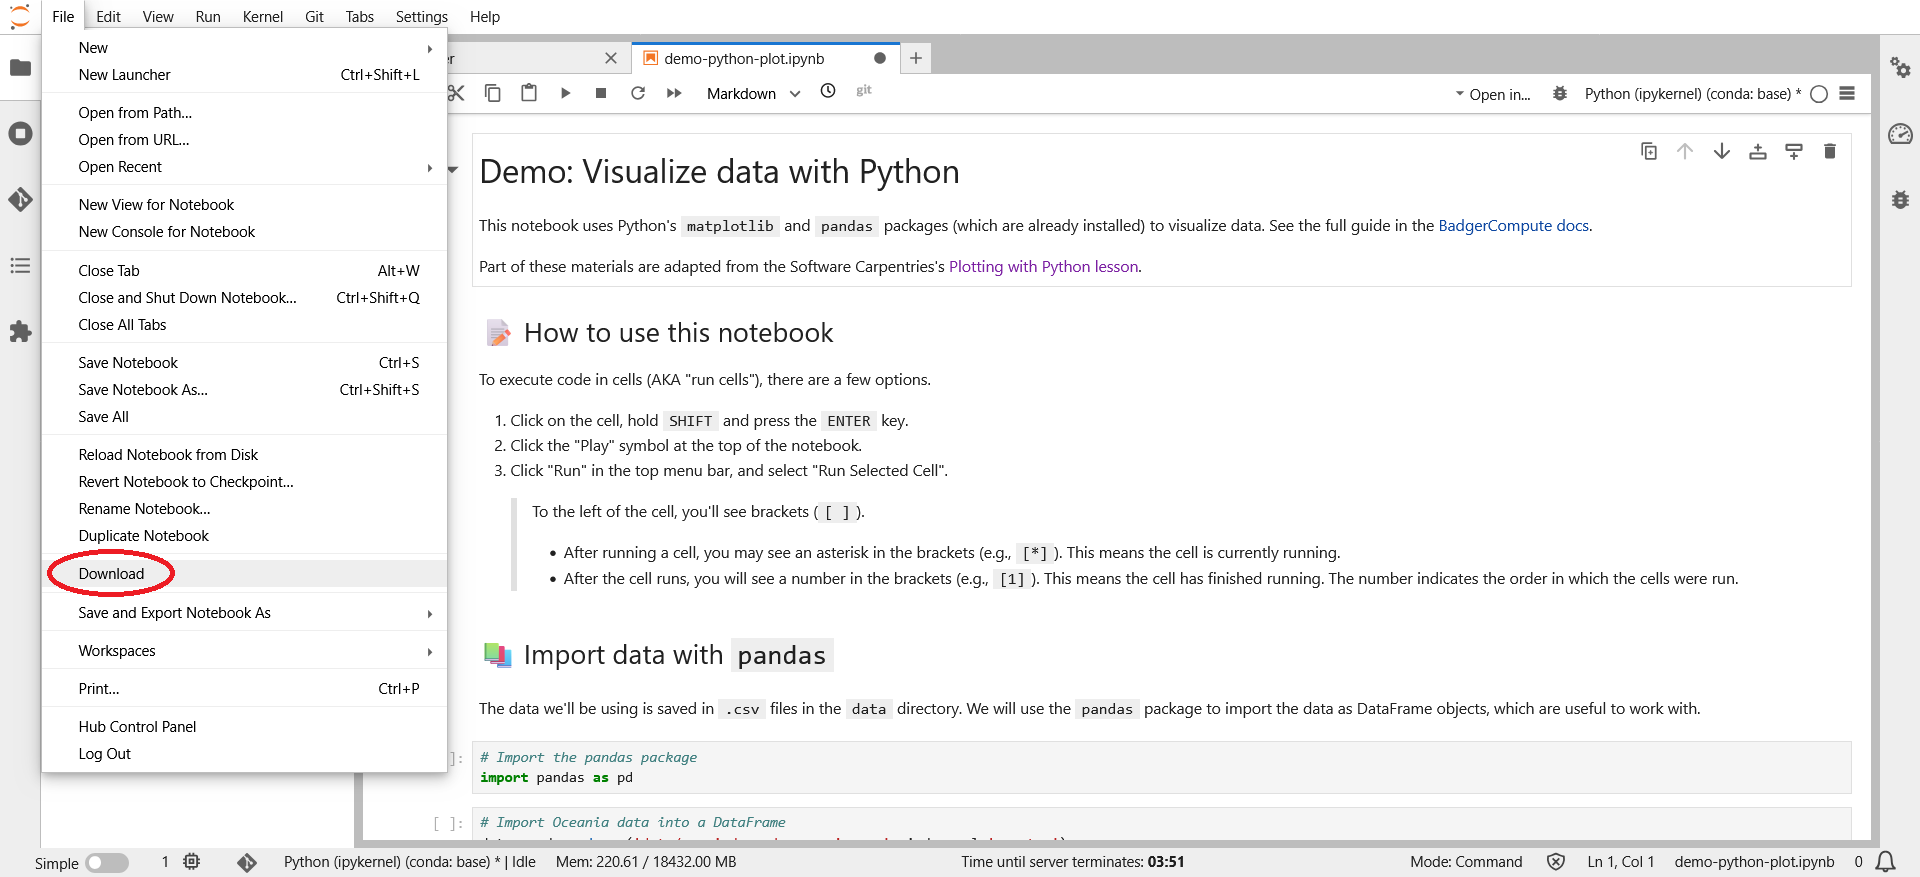Click the kernel status circle indicator
This screenshot has height=877, width=1920.
click(1819, 94)
